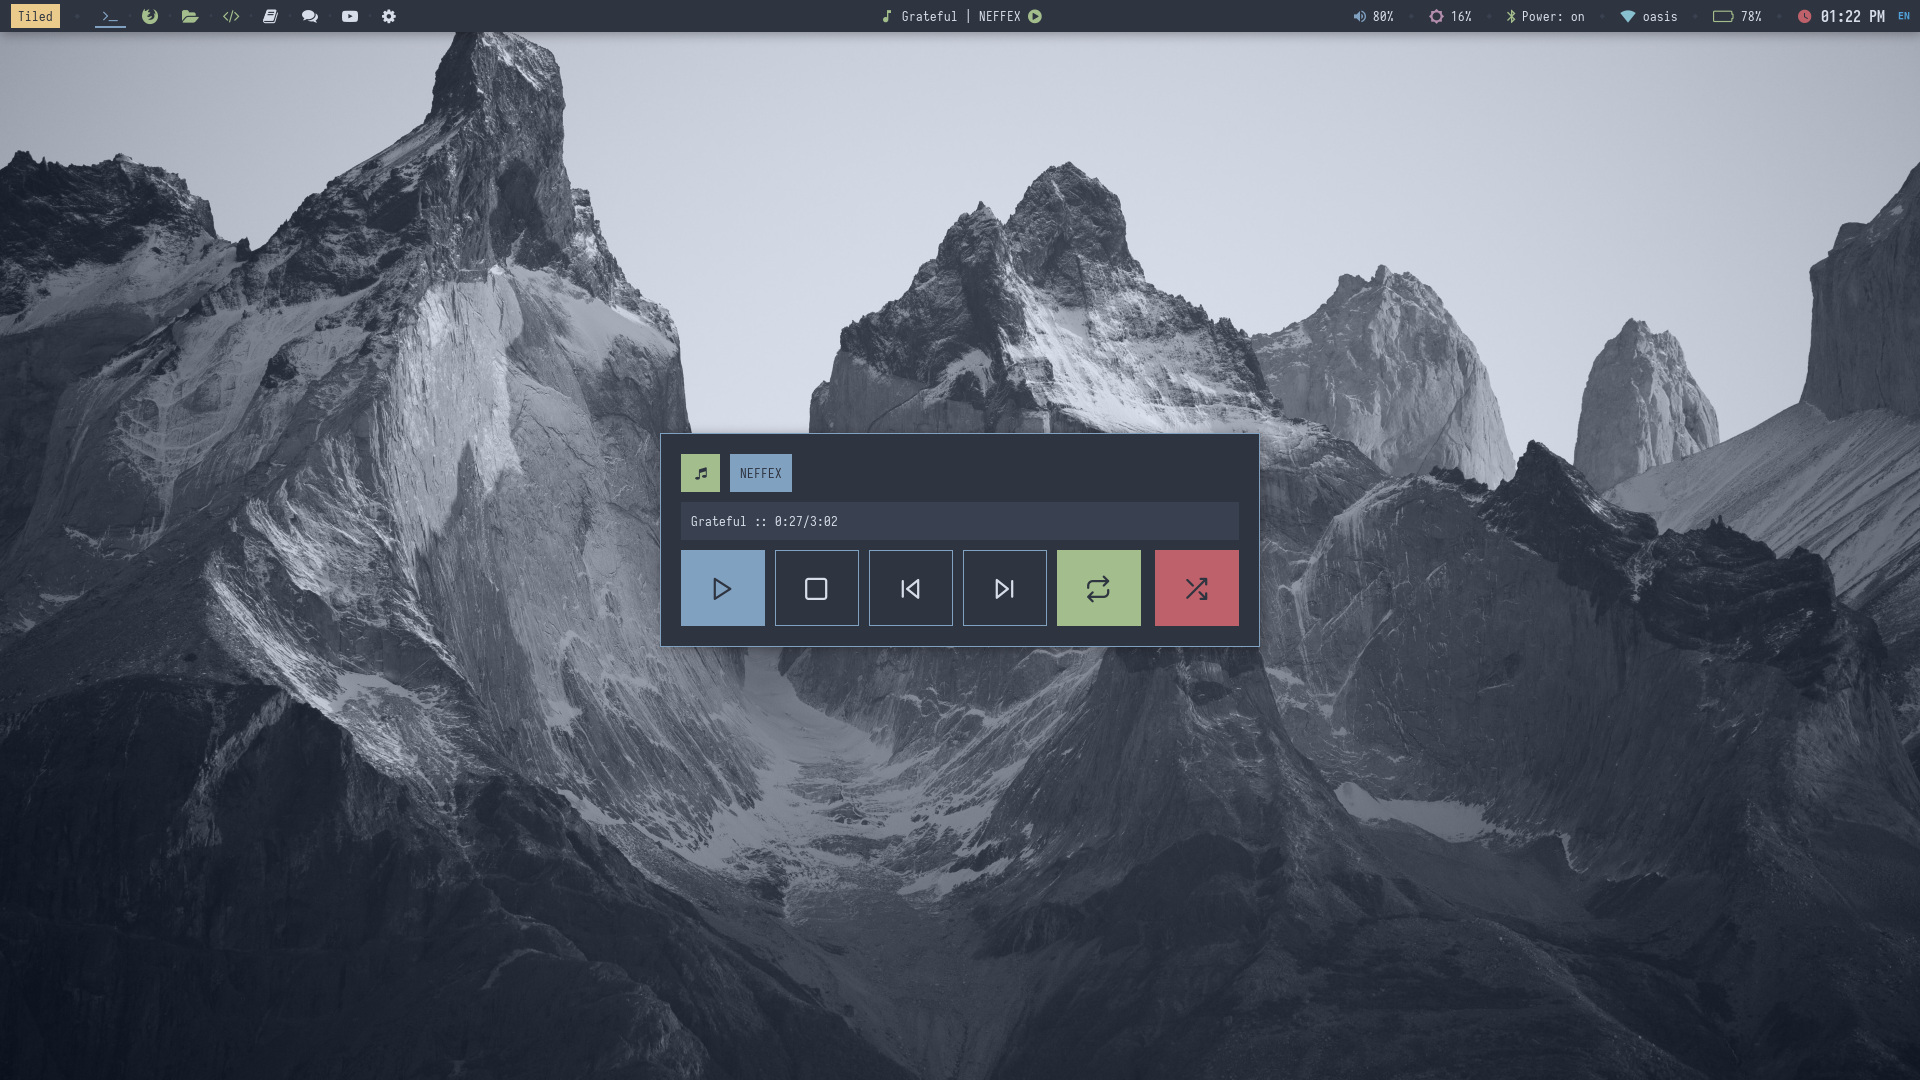Stop playback with the square button

point(816,588)
